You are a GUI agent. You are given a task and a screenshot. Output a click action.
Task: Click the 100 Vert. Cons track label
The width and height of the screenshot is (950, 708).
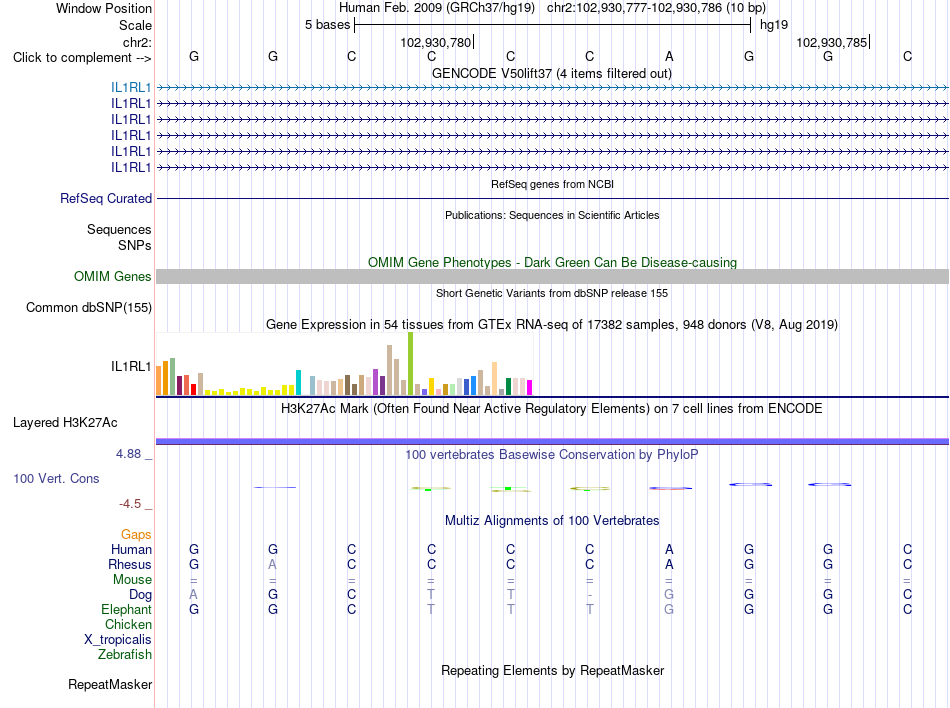click(x=56, y=479)
